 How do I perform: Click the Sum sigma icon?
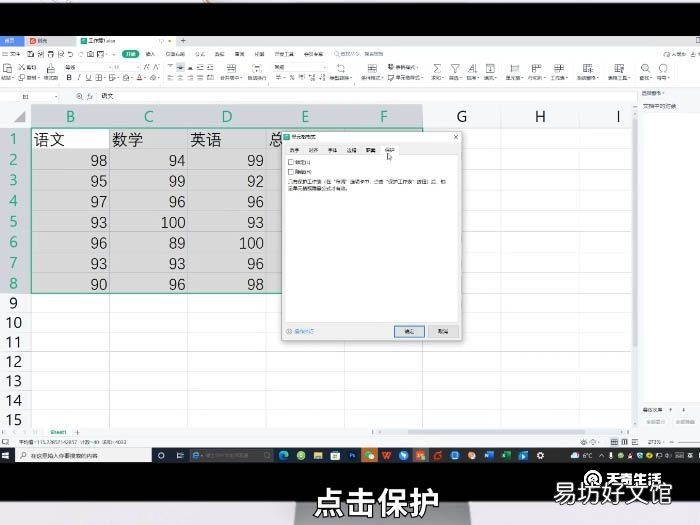click(x=437, y=68)
